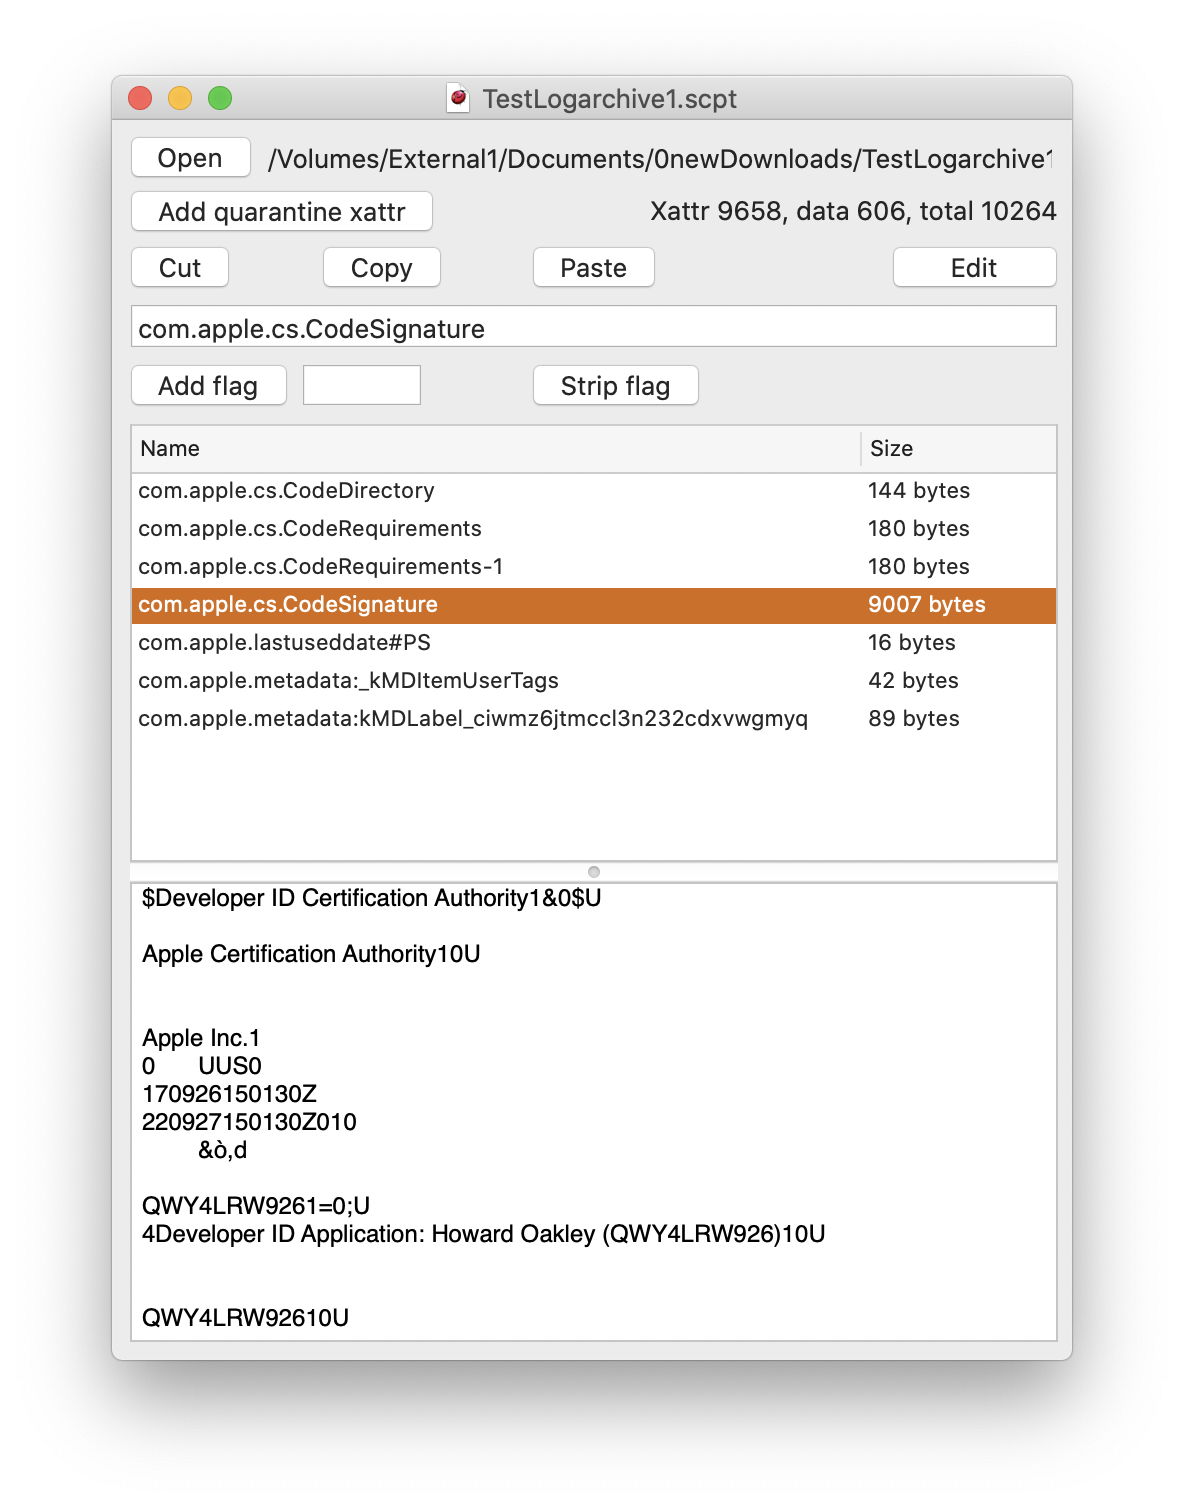Copy the selected extended attribute
The height and width of the screenshot is (1508, 1184).
click(381, 267)
